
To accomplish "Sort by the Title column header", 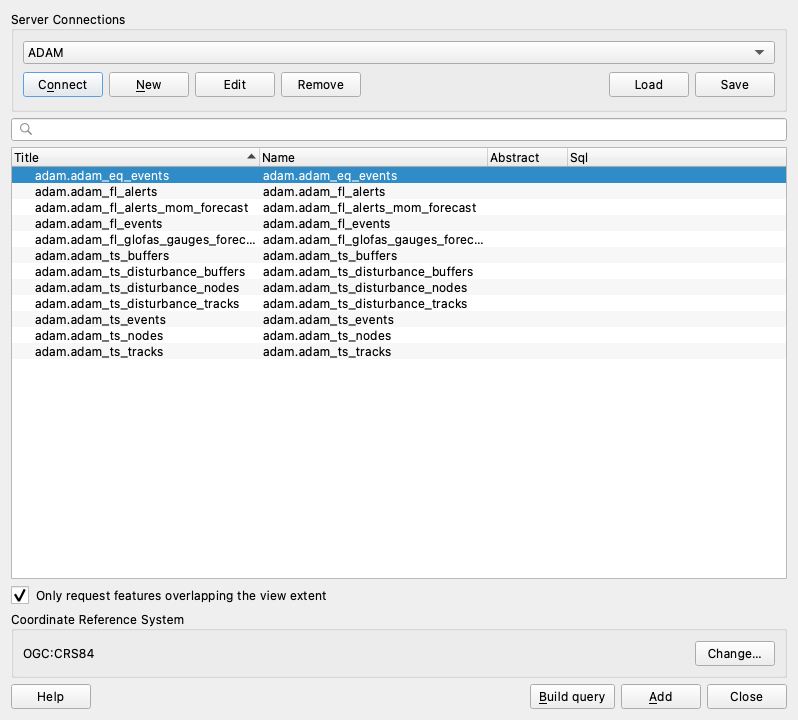I will [x=135, y=157].
